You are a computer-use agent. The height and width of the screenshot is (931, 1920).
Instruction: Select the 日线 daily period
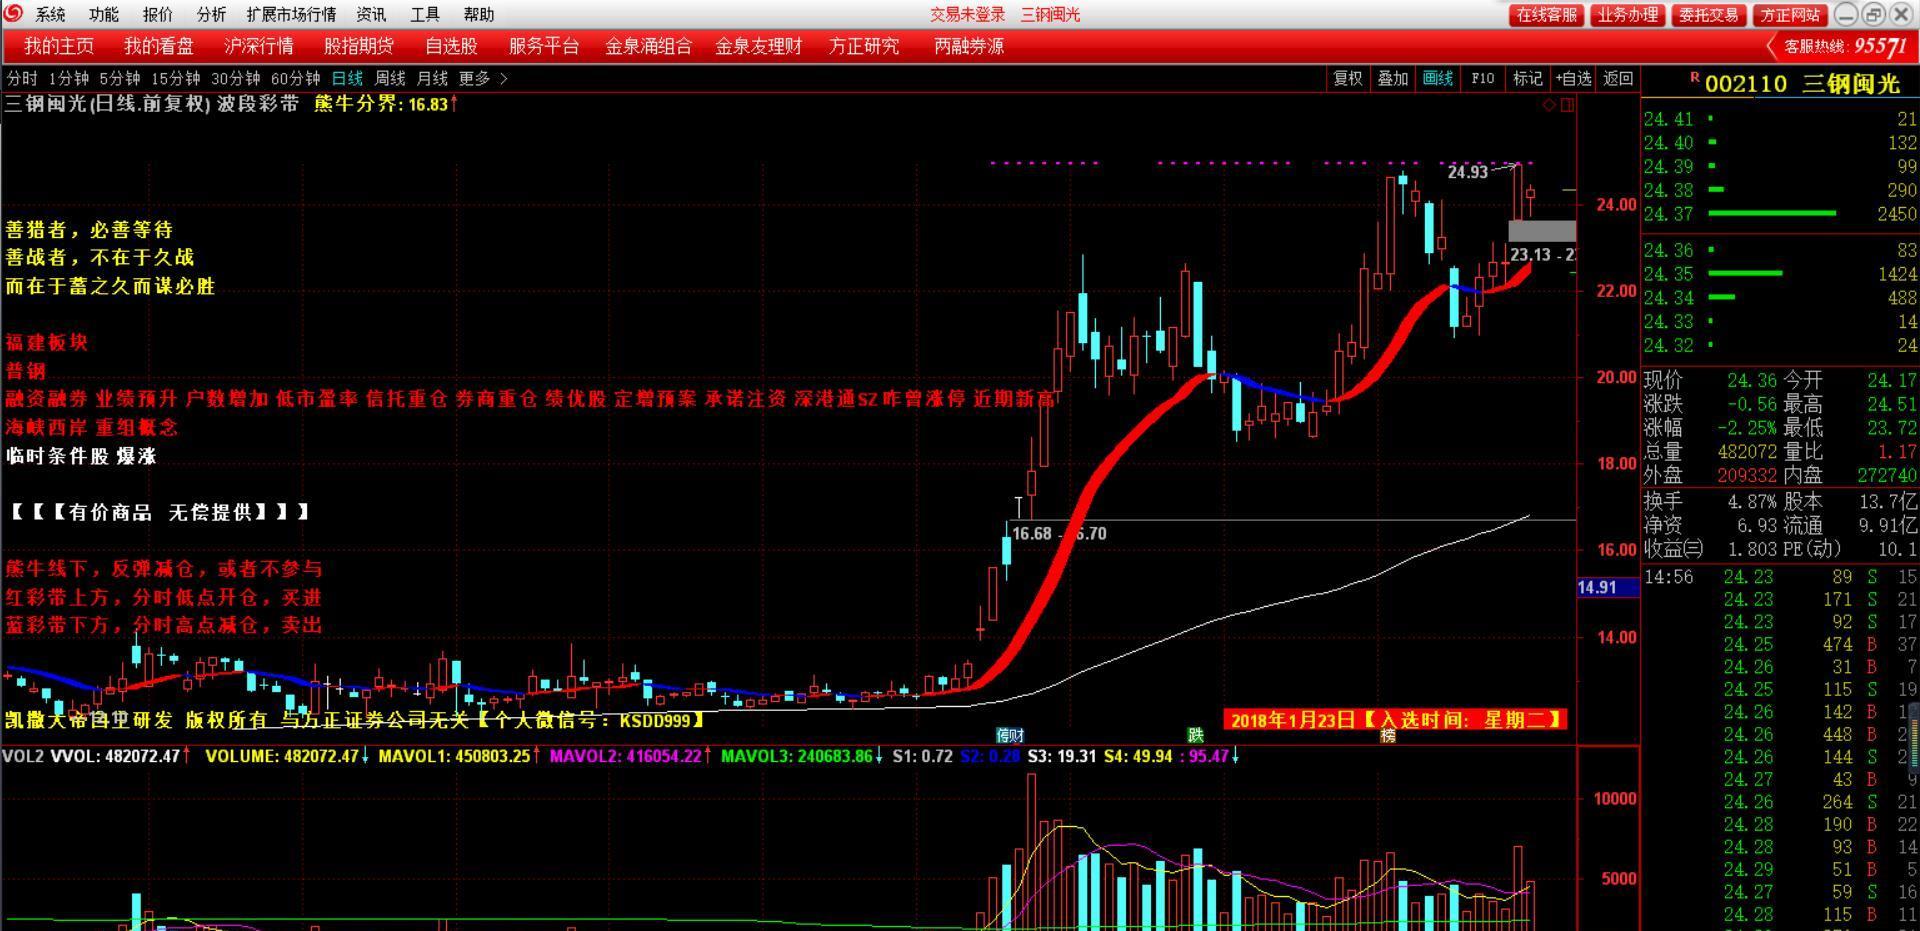click(x=347, y=78)
